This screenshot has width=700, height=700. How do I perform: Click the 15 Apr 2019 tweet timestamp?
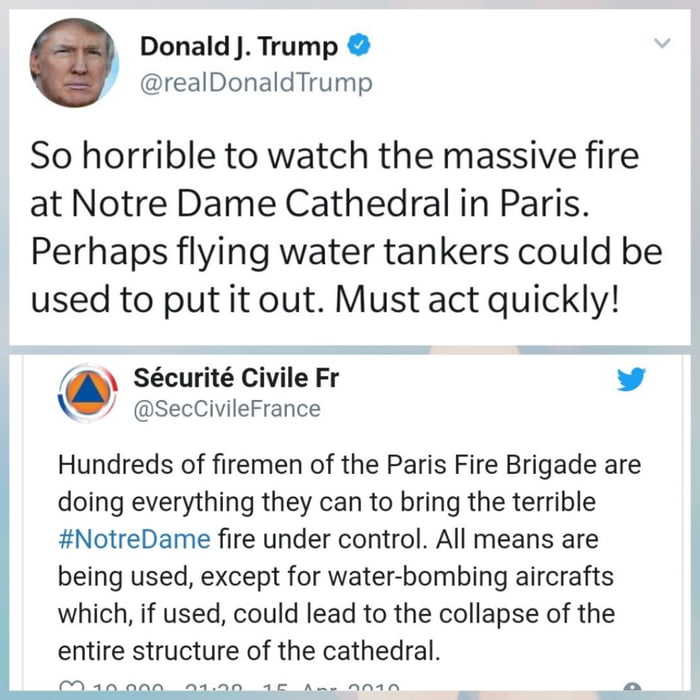(331, 687)
